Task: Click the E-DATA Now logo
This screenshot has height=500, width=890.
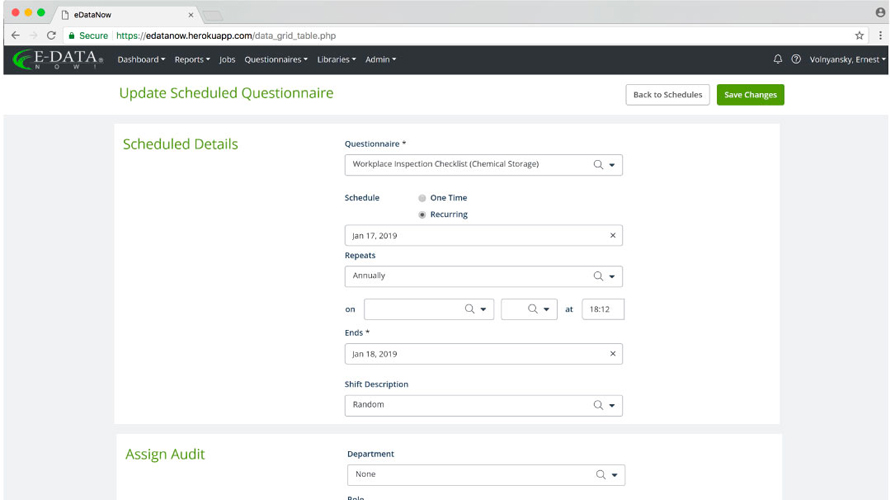Action: pos(58,60)
